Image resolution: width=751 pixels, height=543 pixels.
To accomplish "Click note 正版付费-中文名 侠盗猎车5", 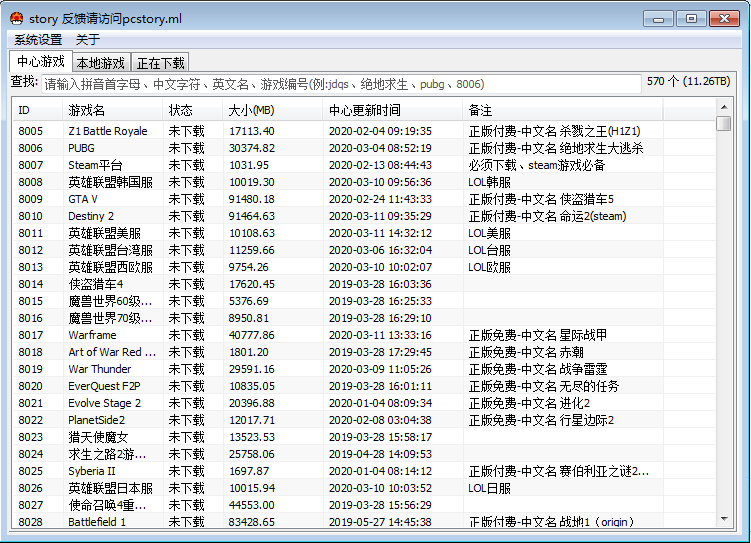I will pyautogui.click(x=541, y=199).
